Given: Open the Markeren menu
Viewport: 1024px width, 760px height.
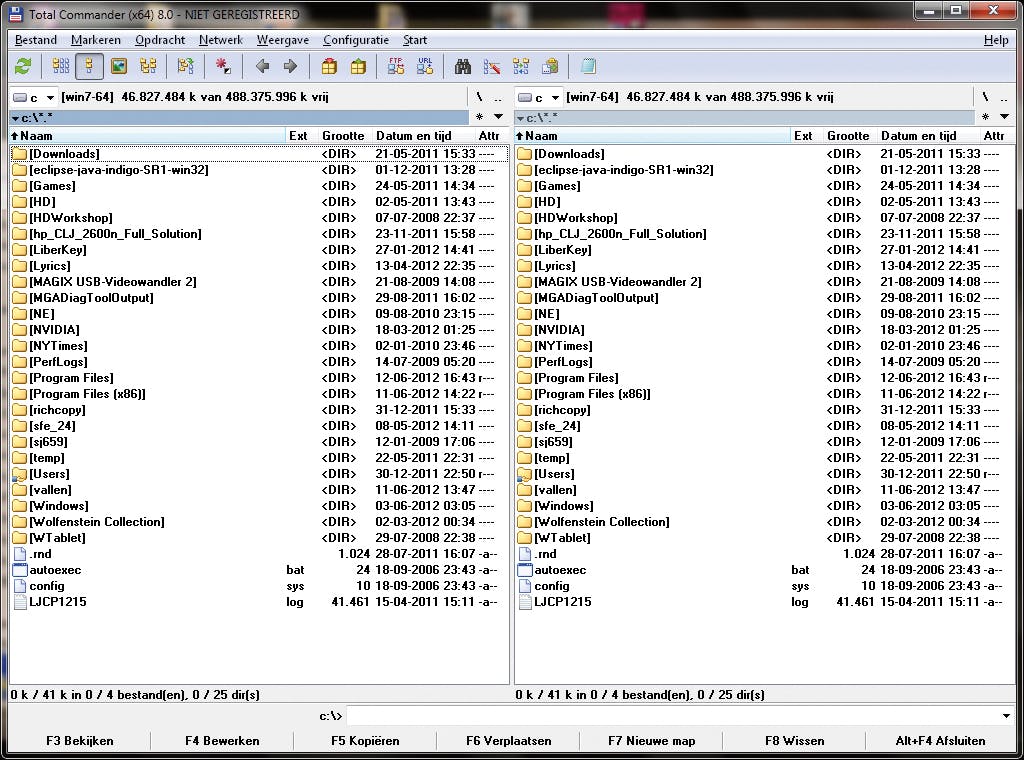Looking at the screenshot, I should point(95,40).
